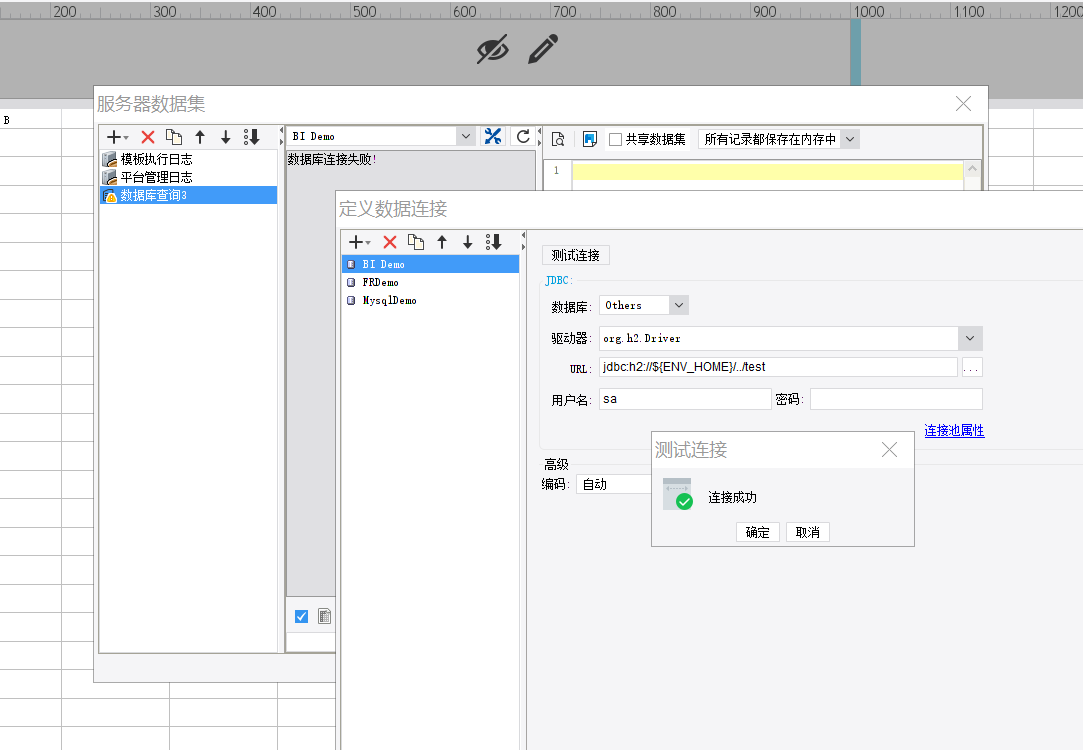This screenshot has height=750, width=1083.
Task: Select the FRDemo data connection
Action: [430, 282]
